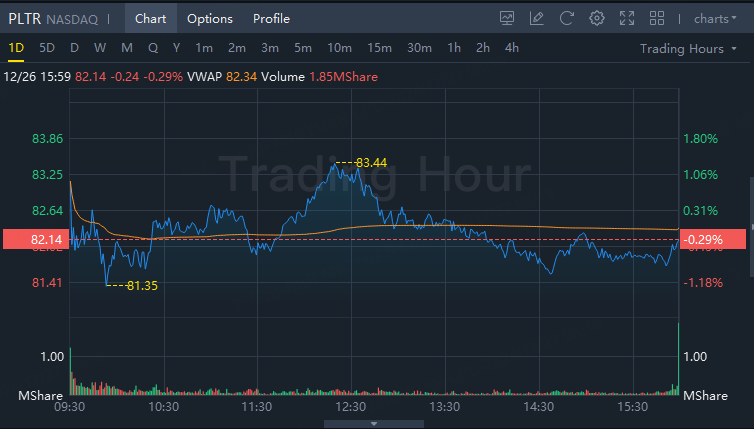Open the charts dropdown menu
Image resolution: width=754 pixels, height=429 pixels.
tap(715, 19)
